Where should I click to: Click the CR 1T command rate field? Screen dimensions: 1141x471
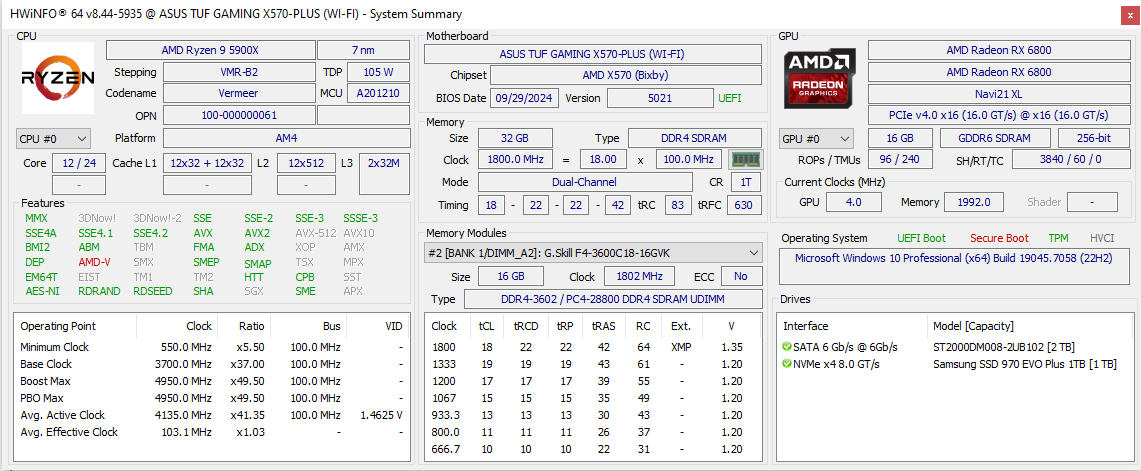[746, 182]
